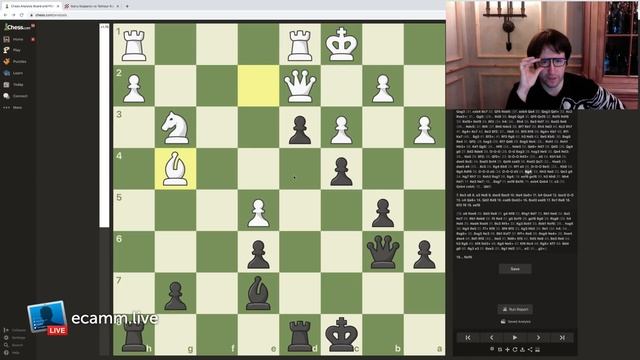The image size is (640, 360).
Task: Step forward one move
Action: pos(538,338)
